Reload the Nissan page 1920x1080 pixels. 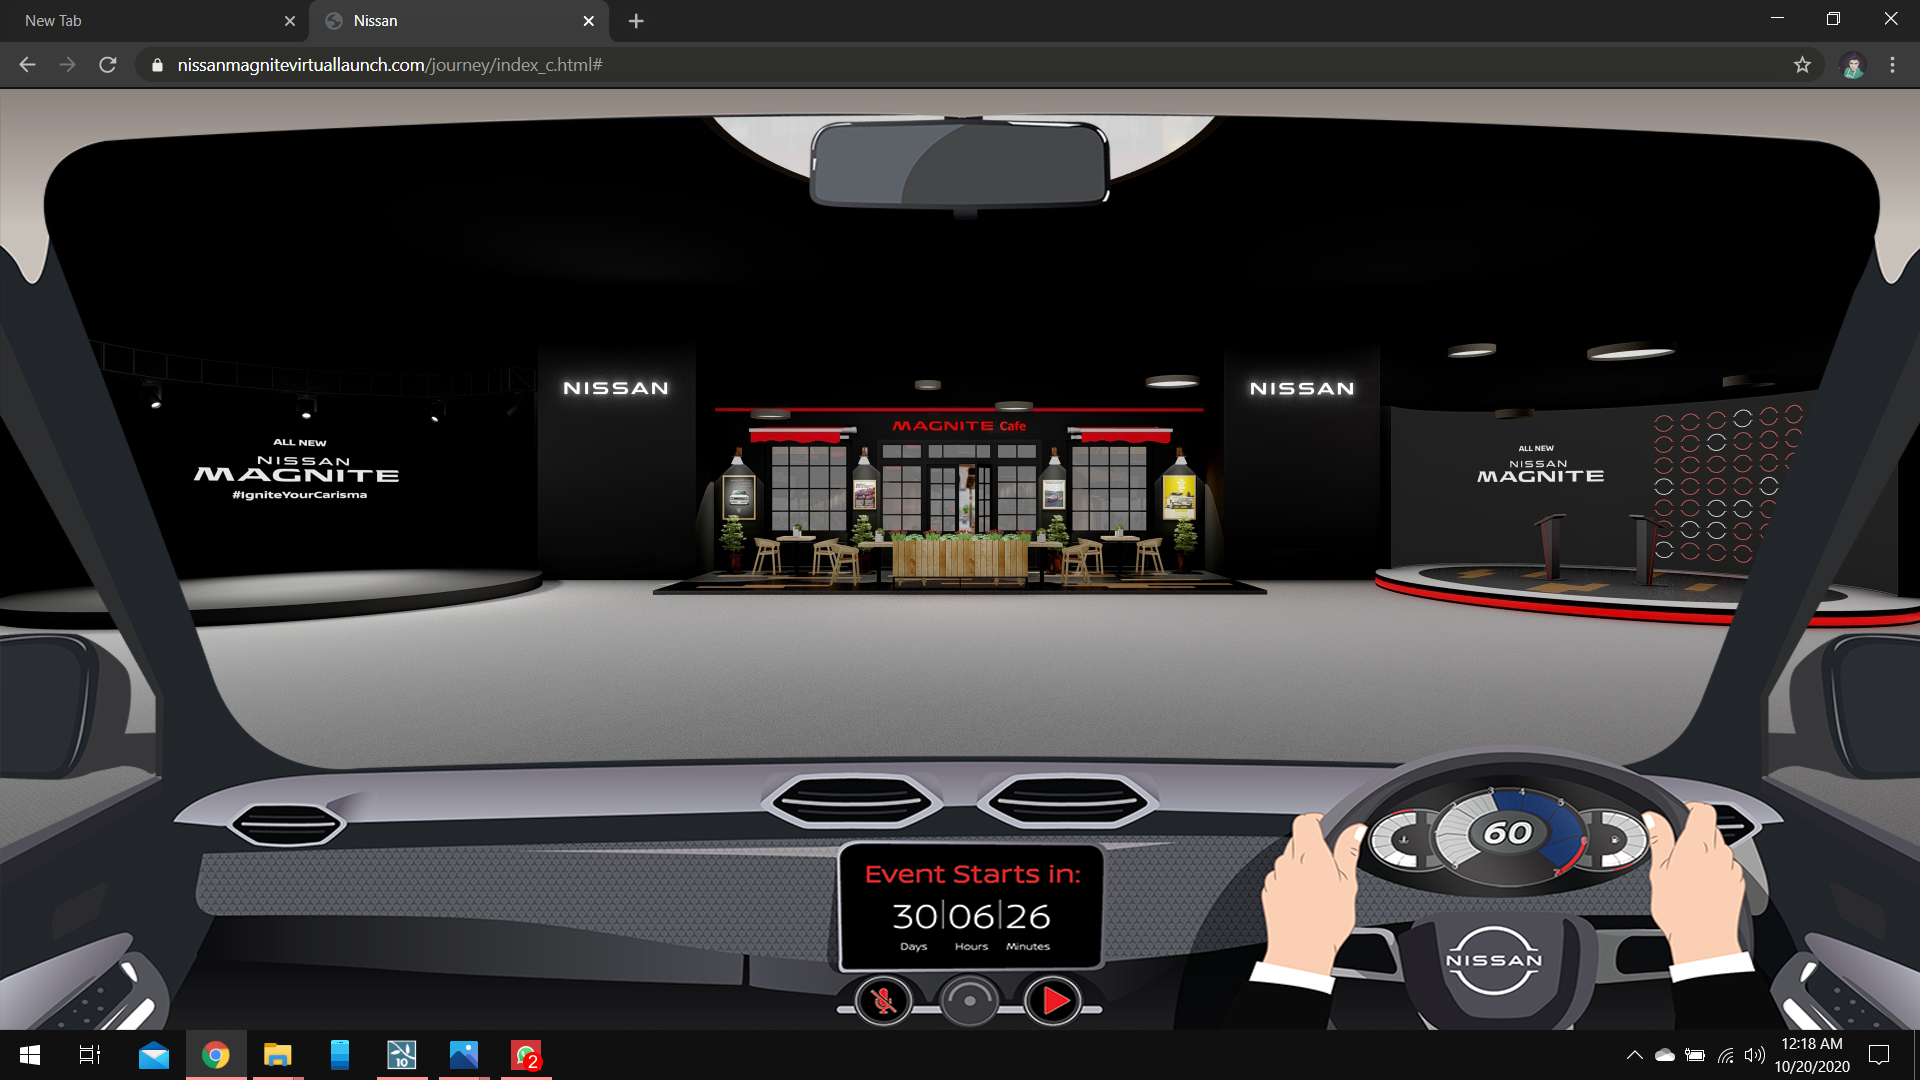[108, 65]
